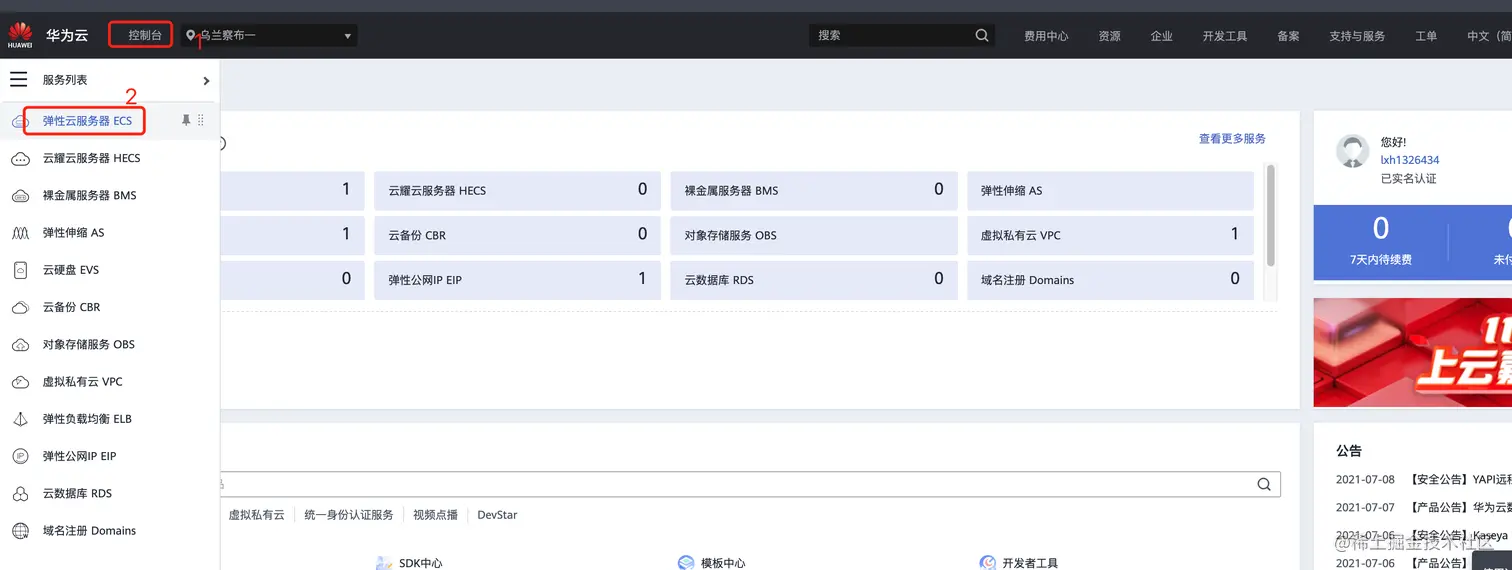
Task: Click the red 上云 promotional banner
Action: pos(1413,352)
